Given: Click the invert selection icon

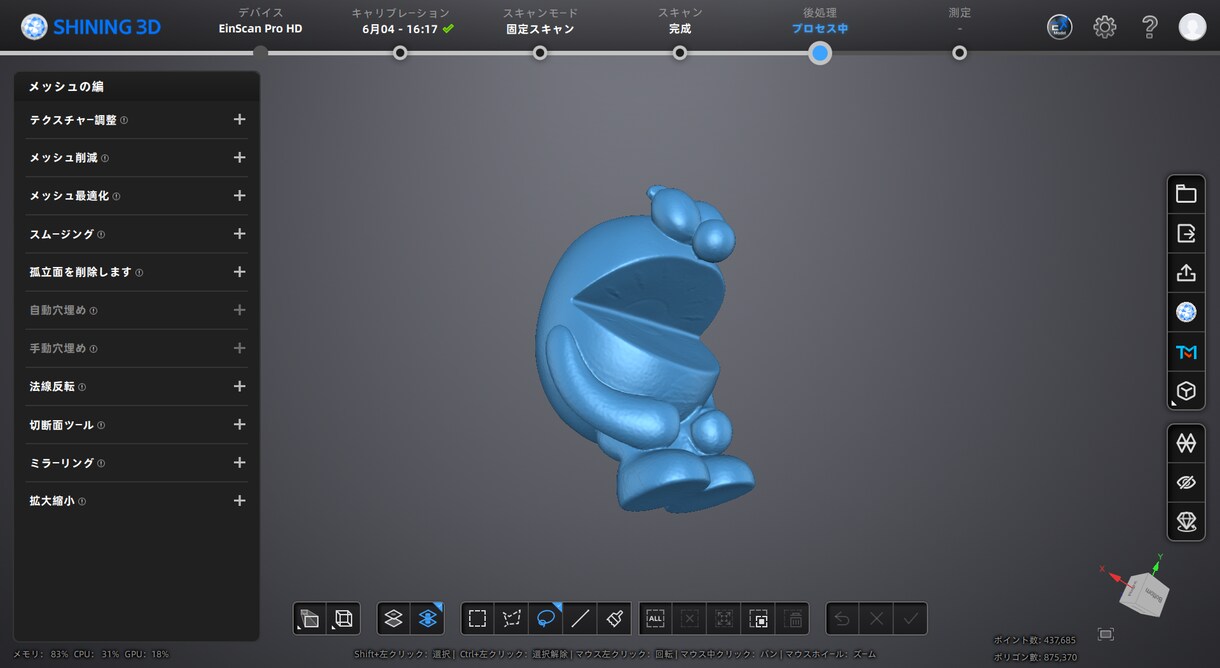Looking at the screenshot, I should [x=758, y=618].
